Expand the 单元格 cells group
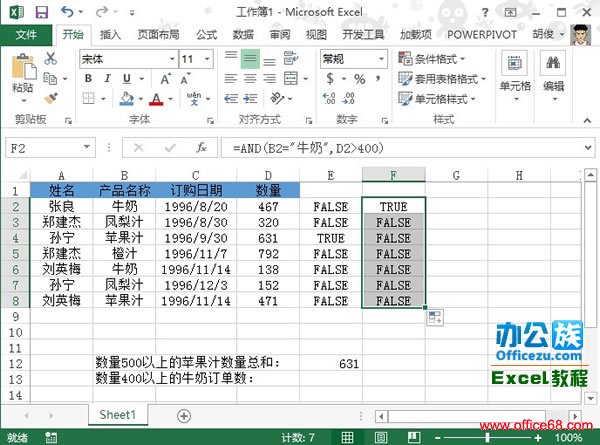 tap(515, 77)
